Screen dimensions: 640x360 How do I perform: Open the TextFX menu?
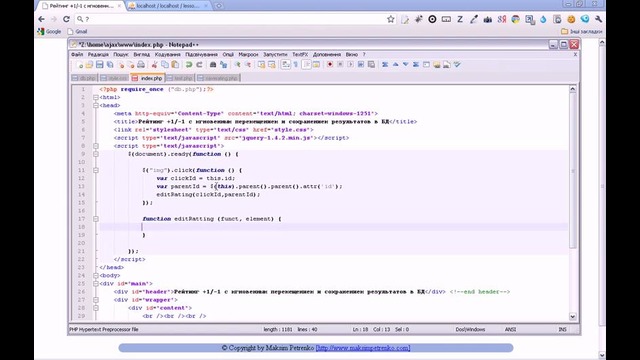pyautogui.click(x=300, y=54)
